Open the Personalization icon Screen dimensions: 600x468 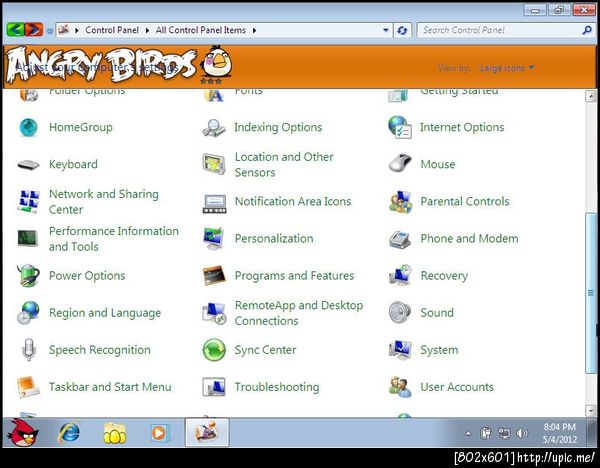[x=214, y=238]
